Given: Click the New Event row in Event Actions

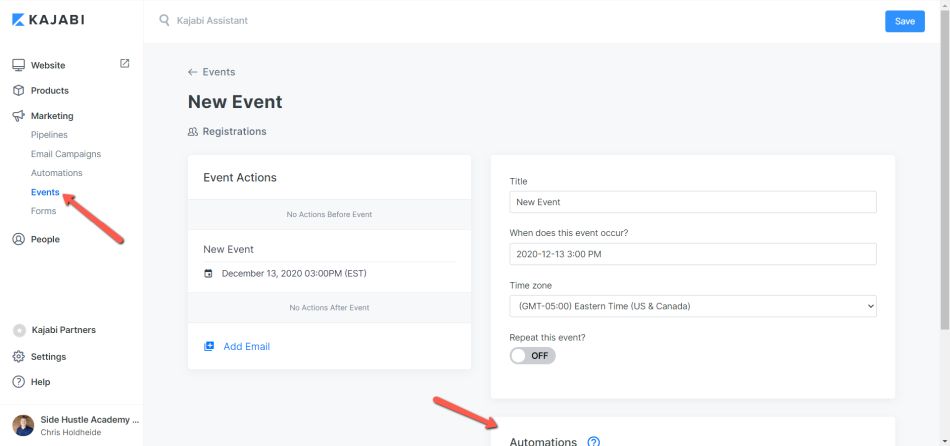Looking at the screenshot, I should tap(228, 249).
